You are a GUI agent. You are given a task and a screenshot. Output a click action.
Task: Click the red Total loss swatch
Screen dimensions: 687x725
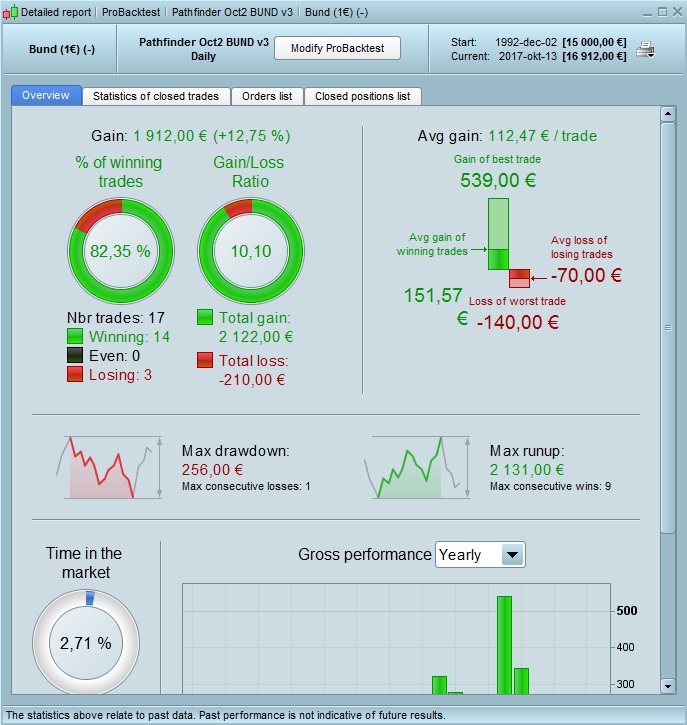tap(205, 360)
